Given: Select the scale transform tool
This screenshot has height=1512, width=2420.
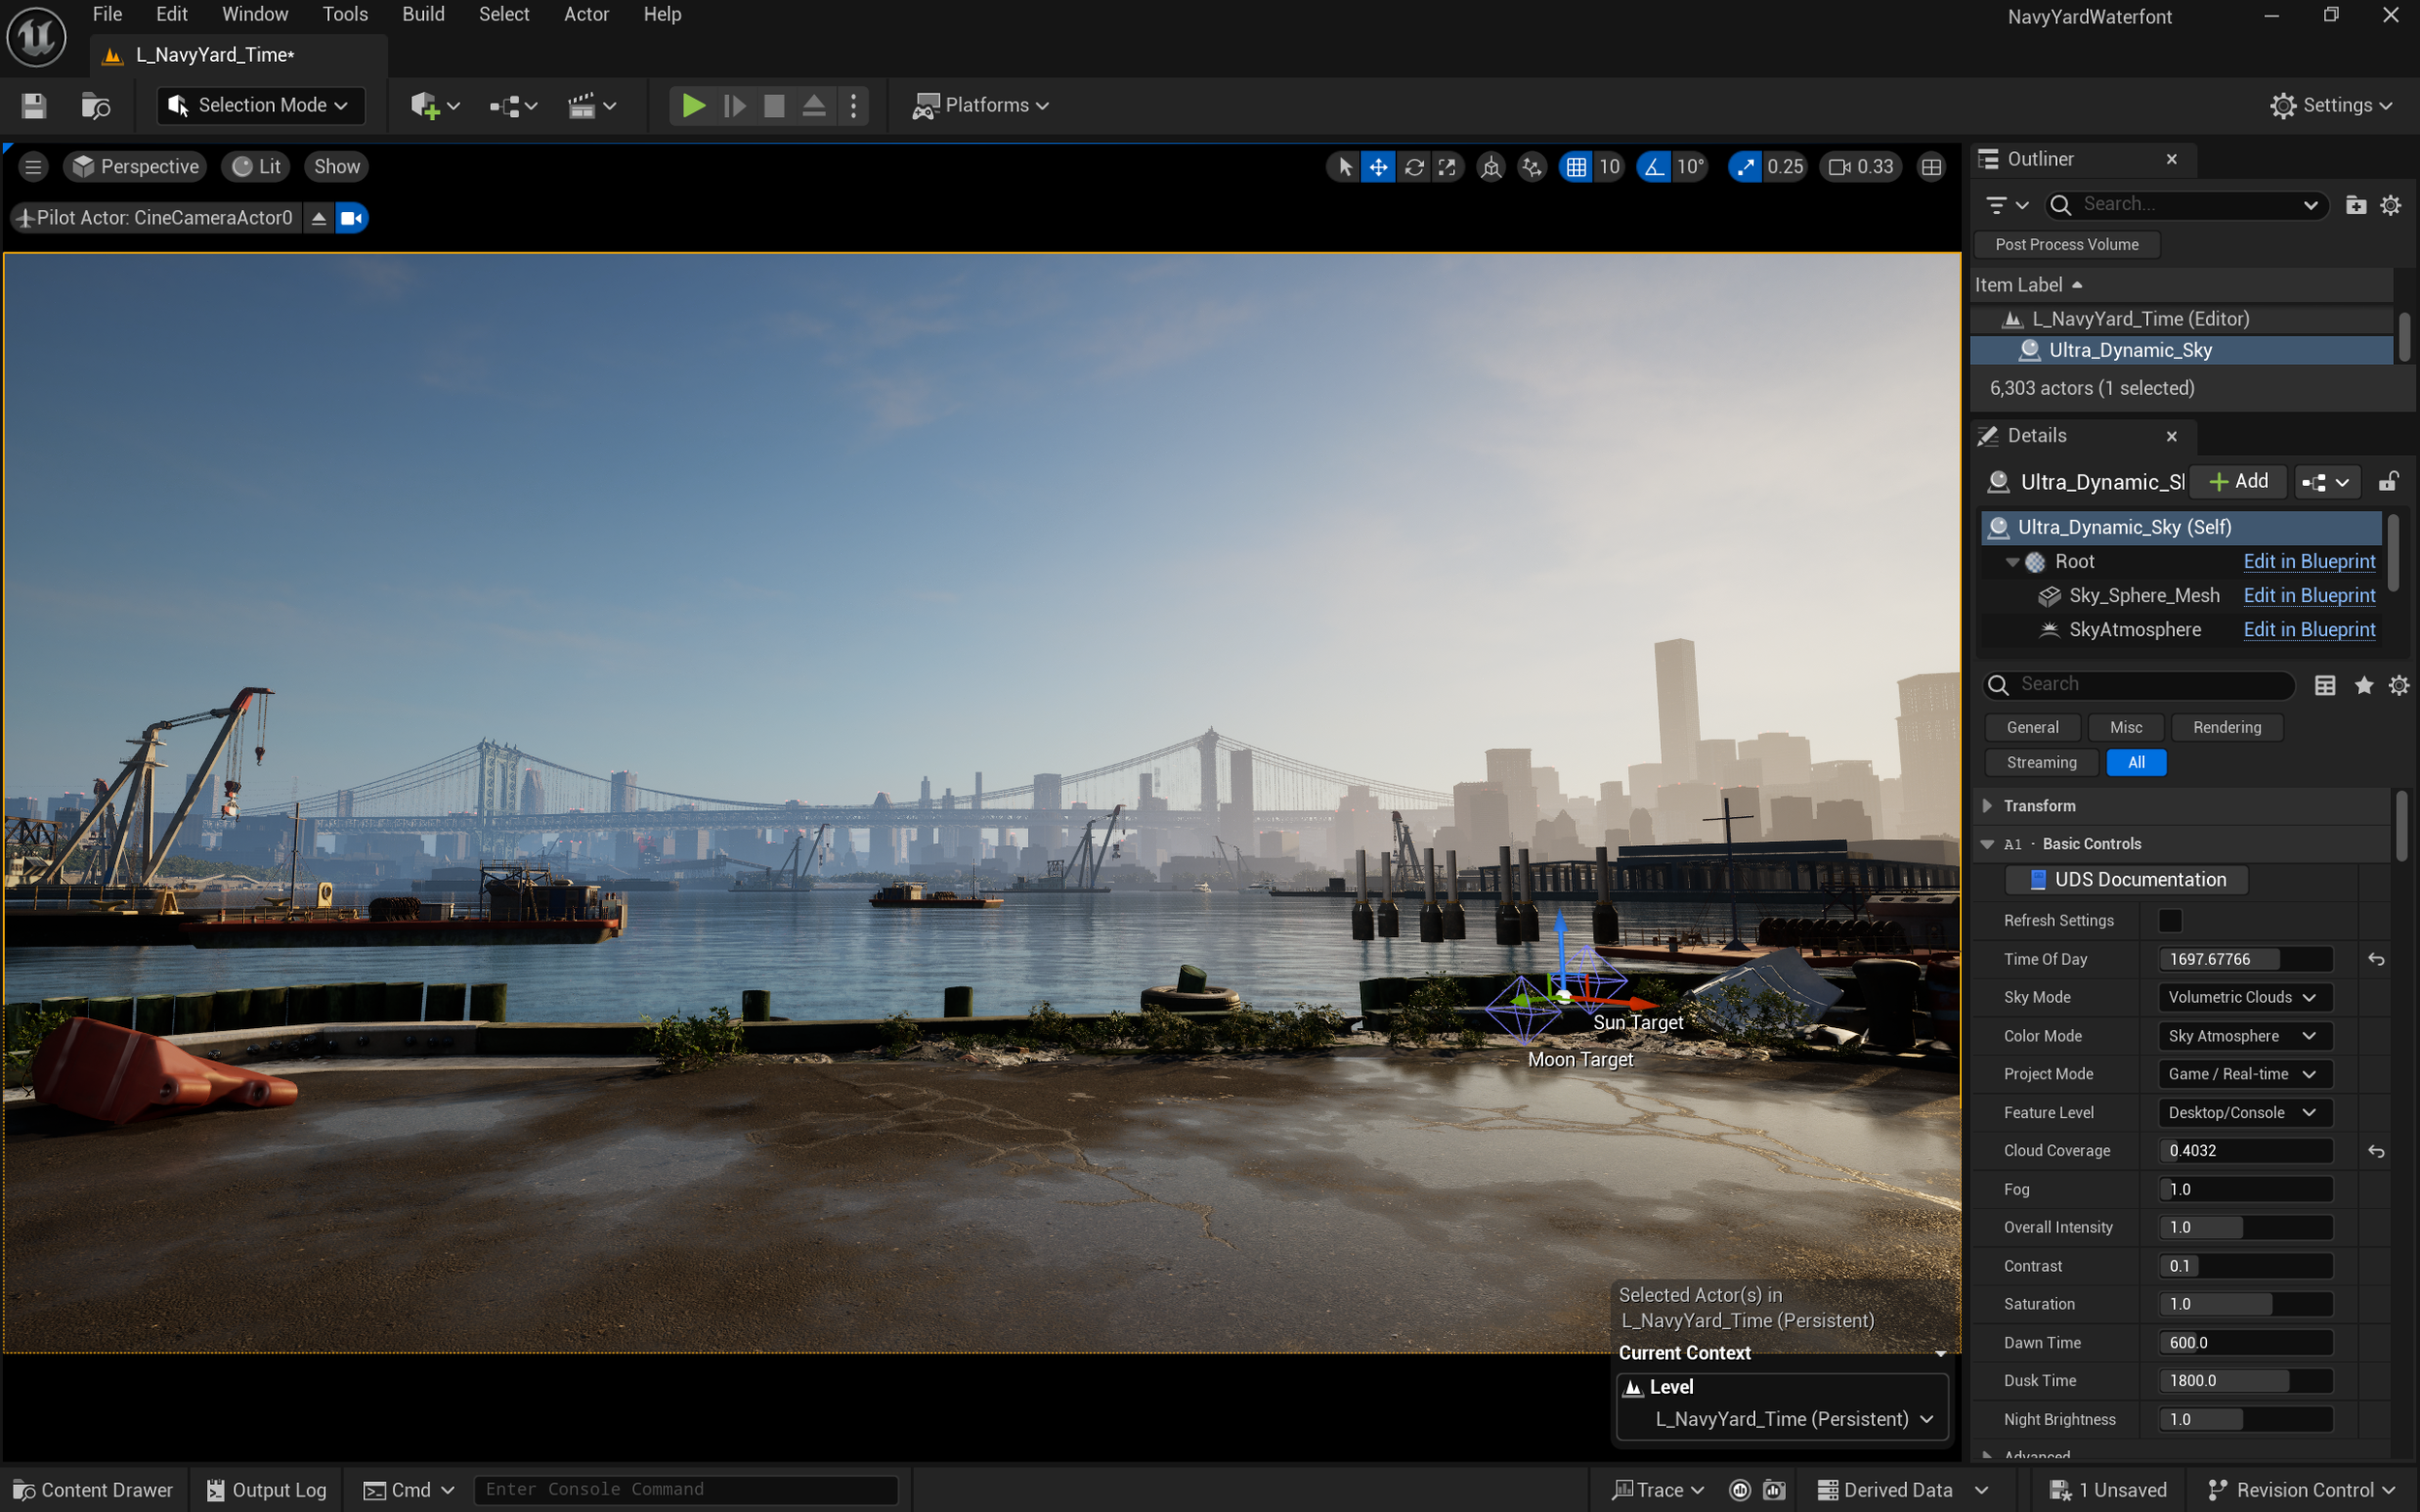Looking at the screenshot, I should (1447, 167).
